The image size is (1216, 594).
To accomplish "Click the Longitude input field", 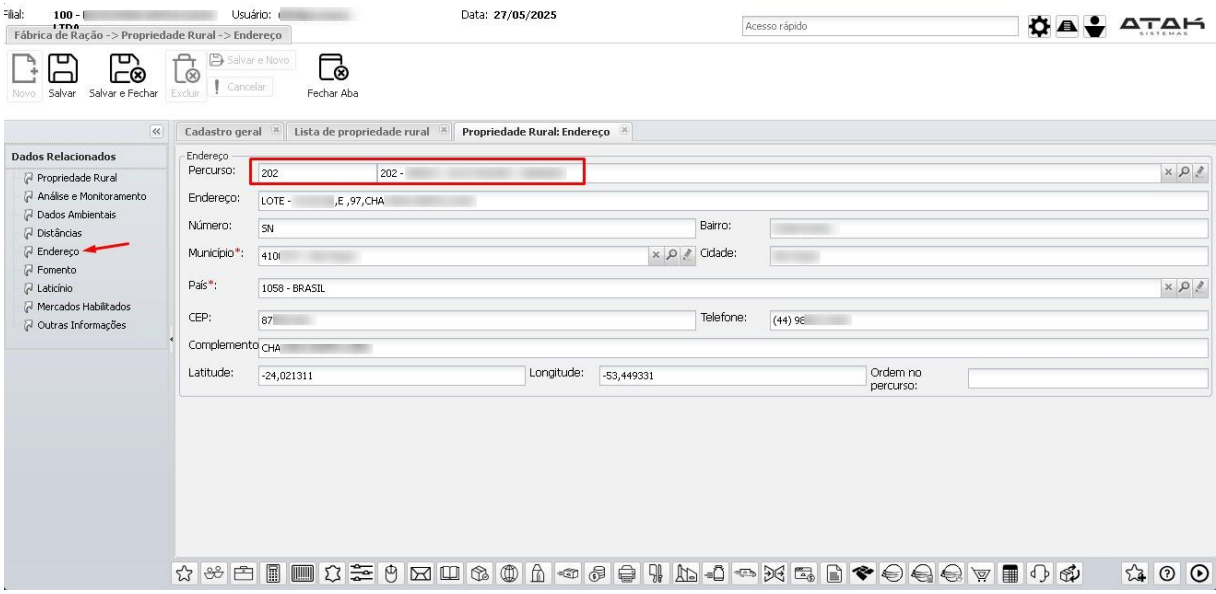I will 730,376.
